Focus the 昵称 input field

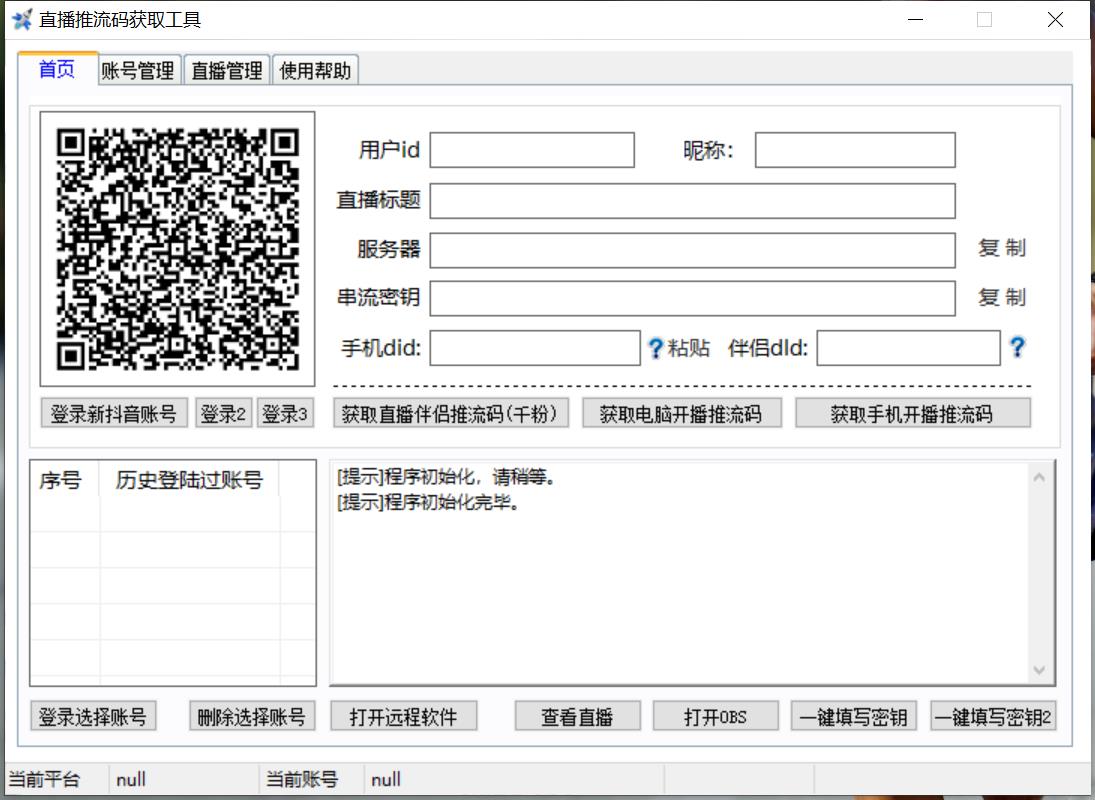(855, 150)
